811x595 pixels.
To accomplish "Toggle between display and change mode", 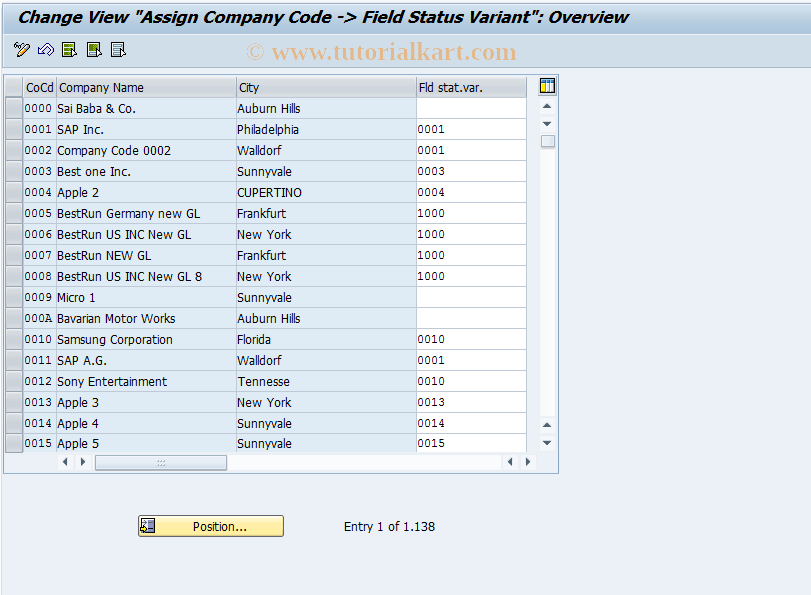I will coord(20,49).
